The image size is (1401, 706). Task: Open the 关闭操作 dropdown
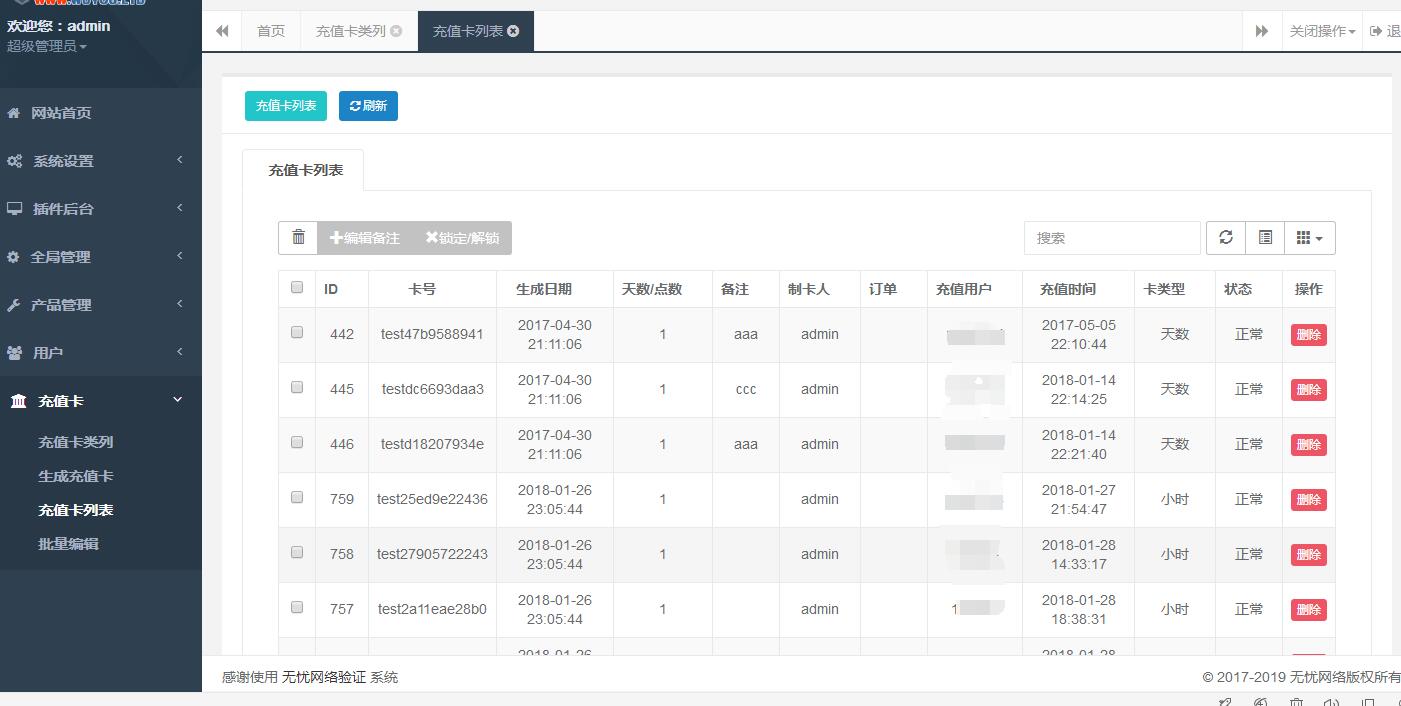1322,31
